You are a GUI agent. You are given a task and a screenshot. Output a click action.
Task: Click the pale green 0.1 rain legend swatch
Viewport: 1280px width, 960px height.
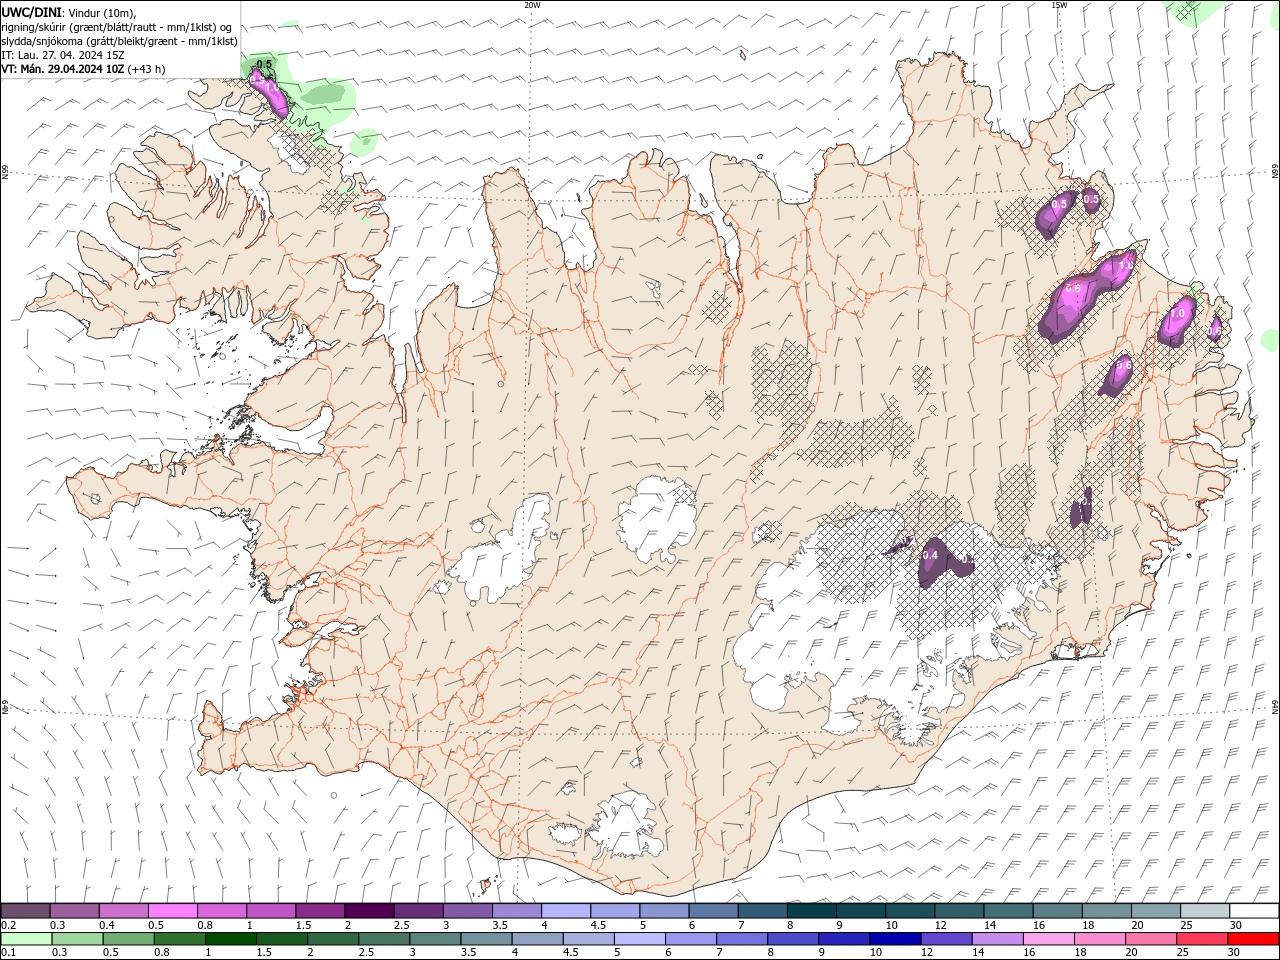tap(26, 939)
